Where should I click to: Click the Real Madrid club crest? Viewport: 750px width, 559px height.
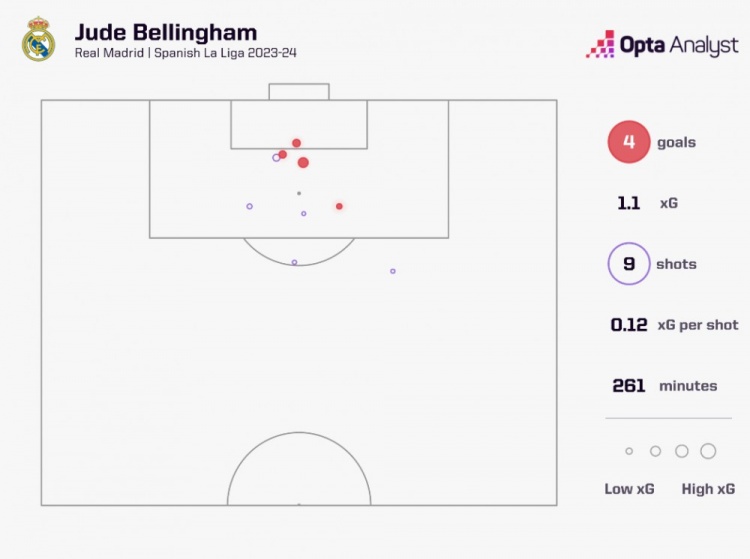pyautogui.click(x=38, y=39)
